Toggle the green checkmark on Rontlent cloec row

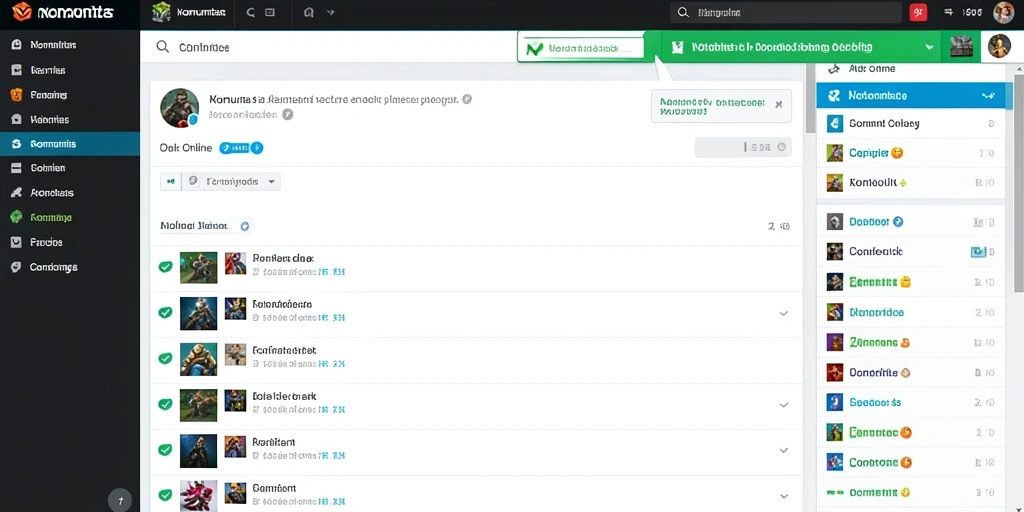[166, 266]
